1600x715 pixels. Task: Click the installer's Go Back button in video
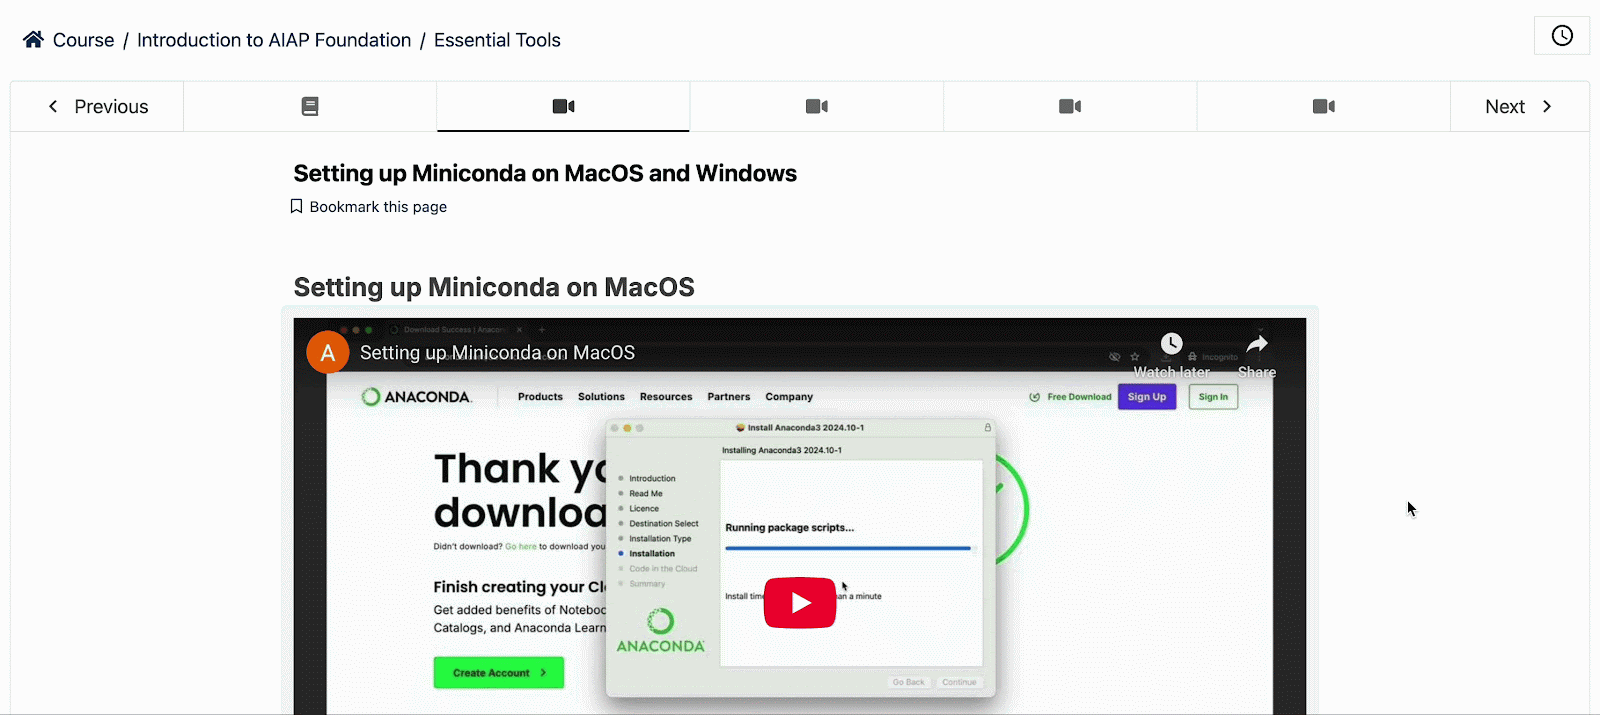(x=909, y=682)
